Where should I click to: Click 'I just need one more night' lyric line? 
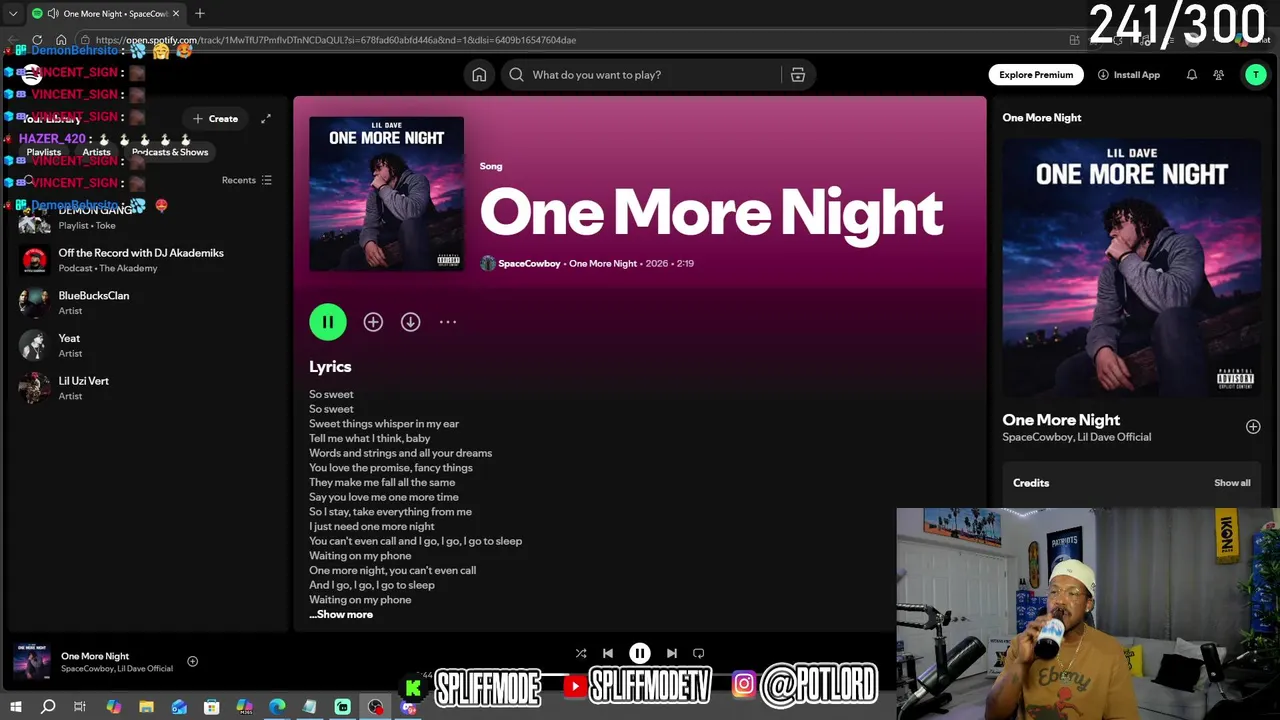click(372, 527)
